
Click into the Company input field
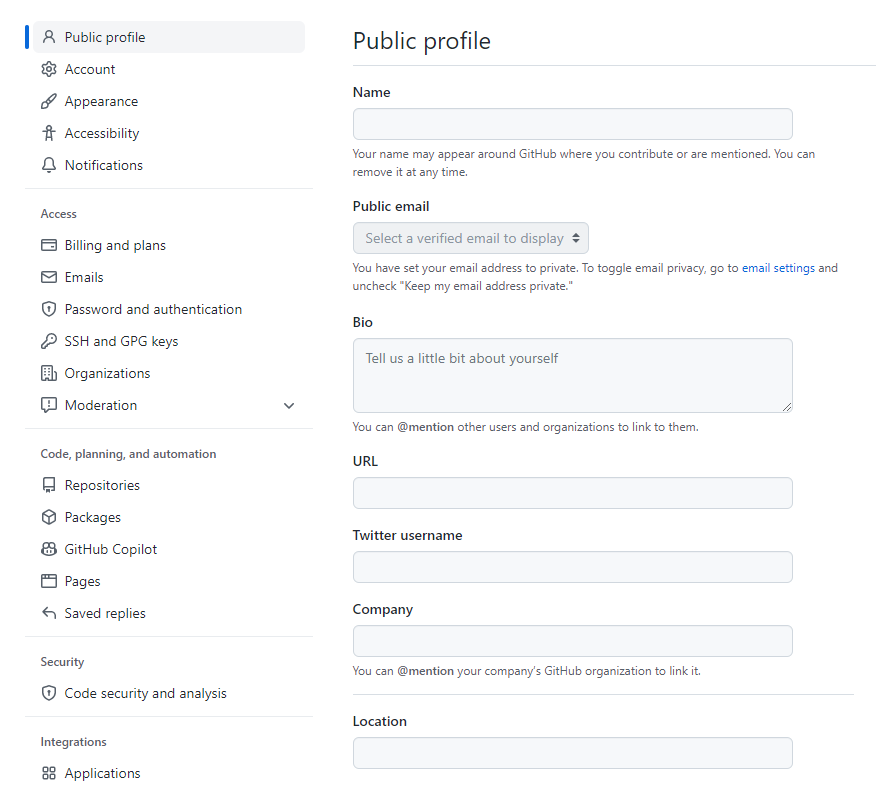[x=572, y=641]
